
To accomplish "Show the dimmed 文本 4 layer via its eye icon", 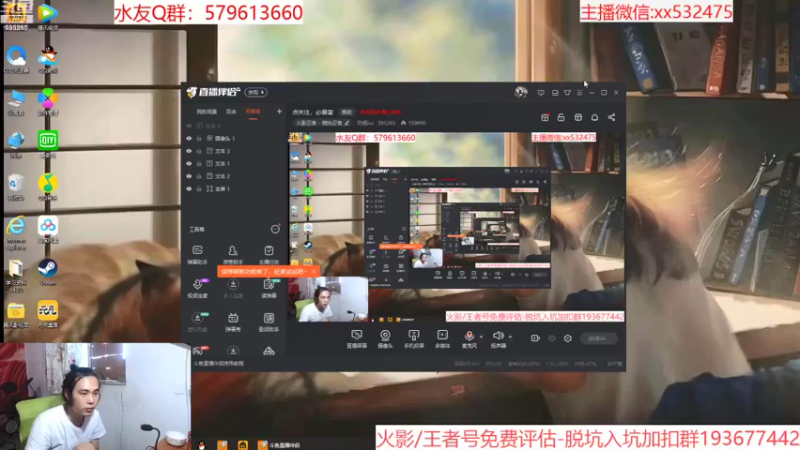I will tap(189, 126).
